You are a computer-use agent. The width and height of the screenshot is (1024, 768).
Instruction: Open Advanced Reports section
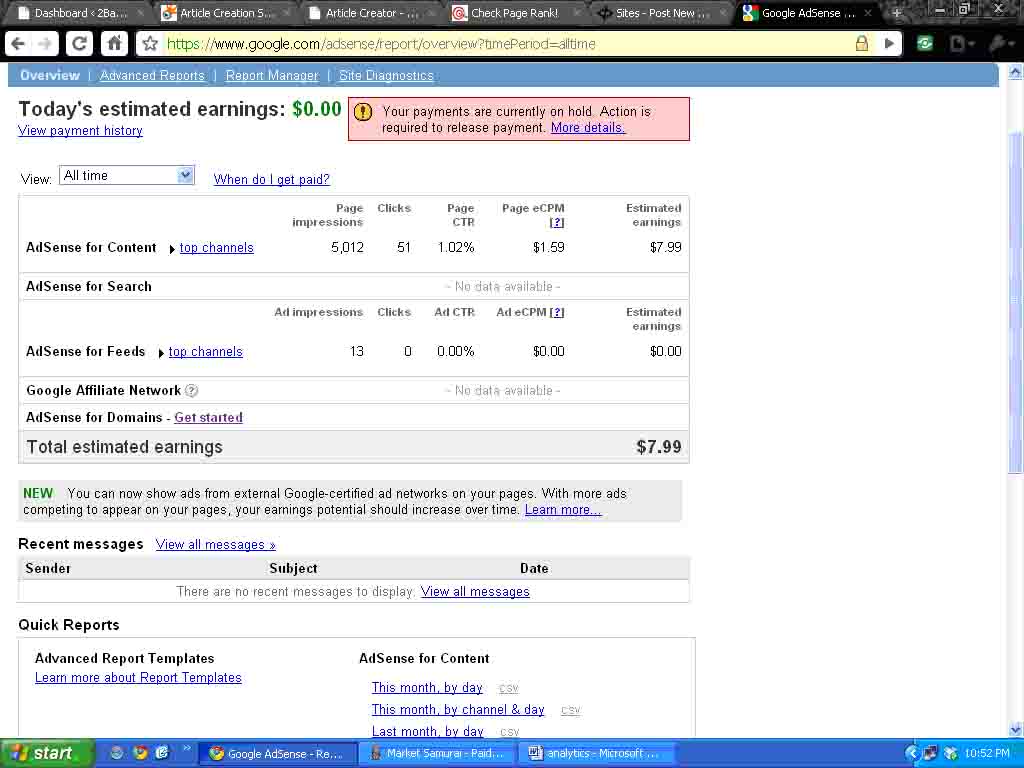point(152,75)
